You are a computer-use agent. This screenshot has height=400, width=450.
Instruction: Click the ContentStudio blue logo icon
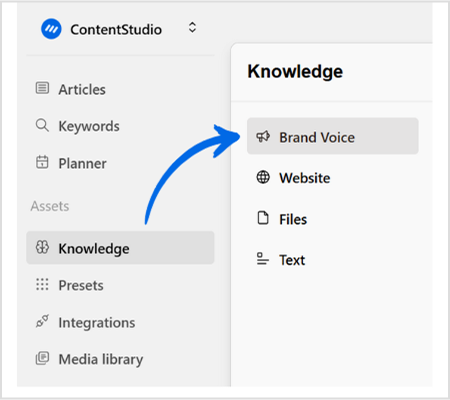[51, 29]
